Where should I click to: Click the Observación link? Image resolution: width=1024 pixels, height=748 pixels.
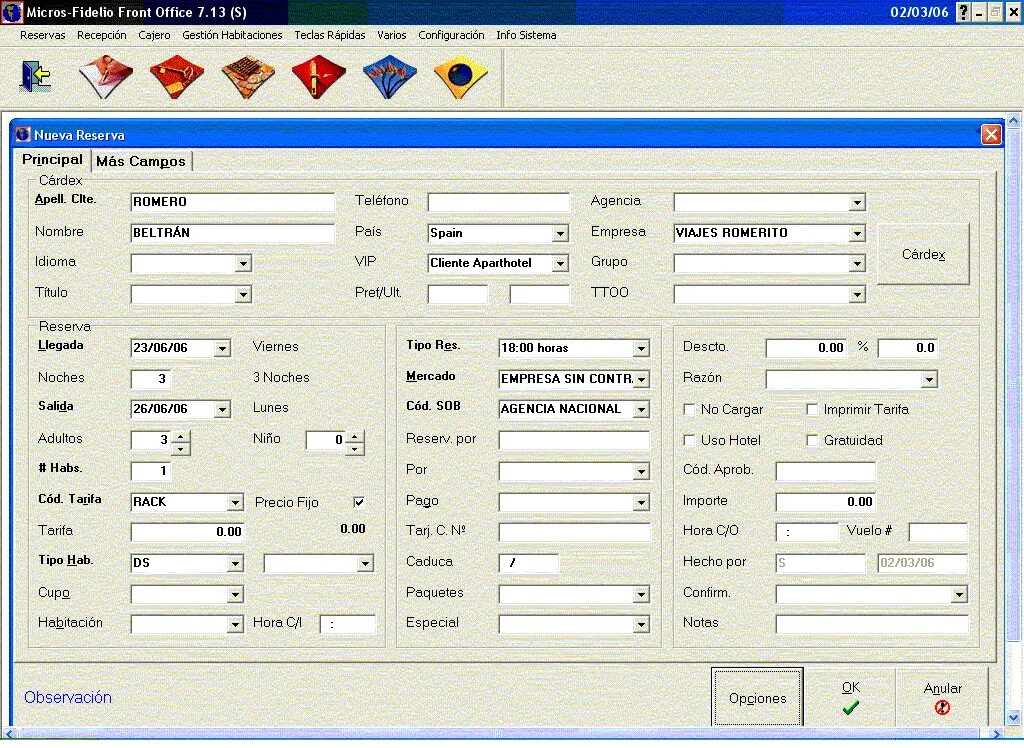pyautogui.click(x=68, y=697)
